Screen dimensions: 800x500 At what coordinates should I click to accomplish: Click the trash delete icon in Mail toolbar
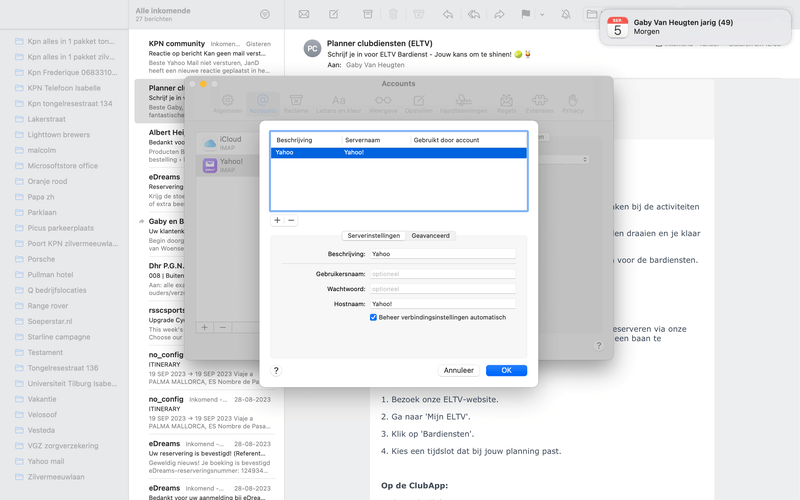point(393,14)
